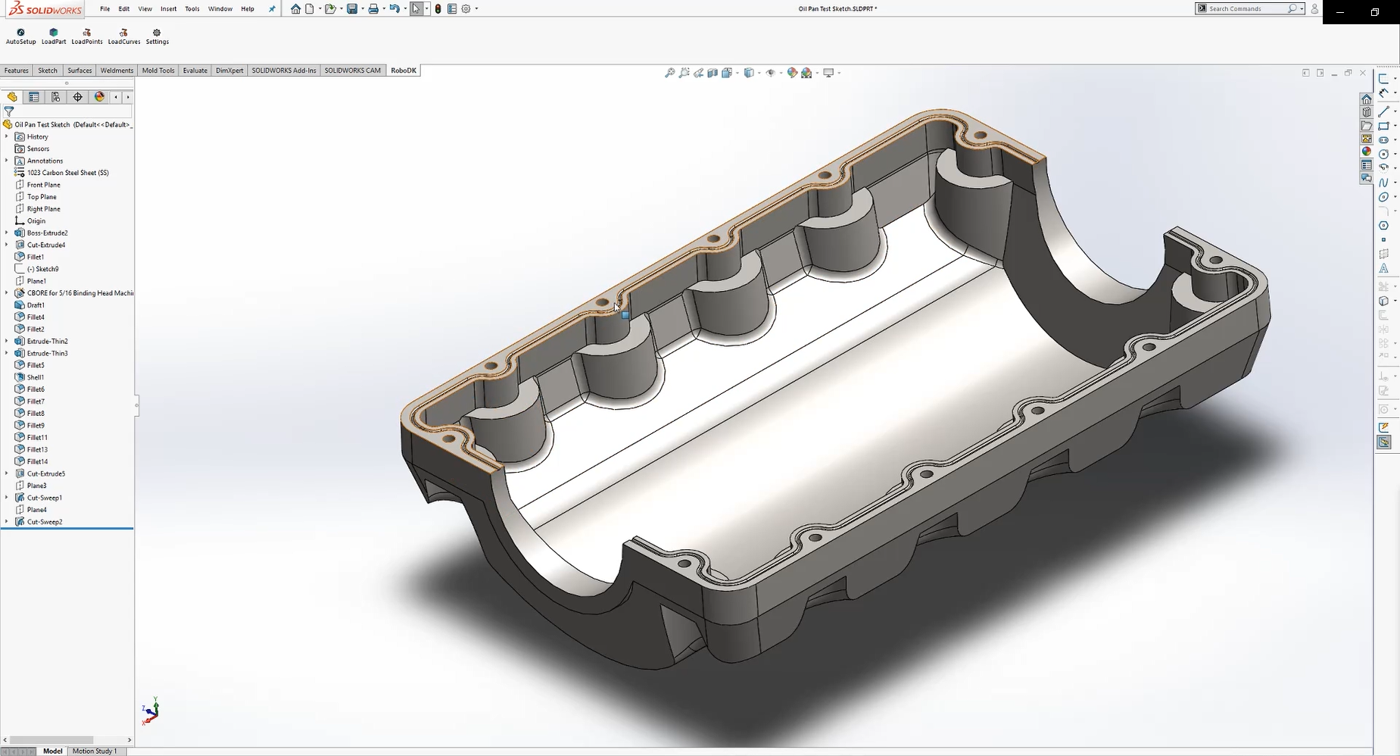Switch to the Sketch ribbon tab

tap(47, 70)
